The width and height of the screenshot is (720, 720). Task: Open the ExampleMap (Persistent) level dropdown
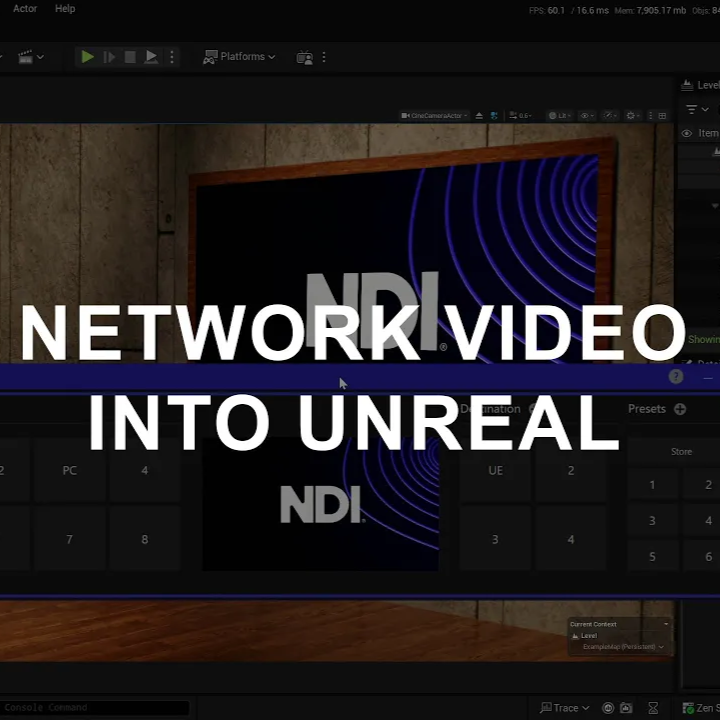pos(623,647)
